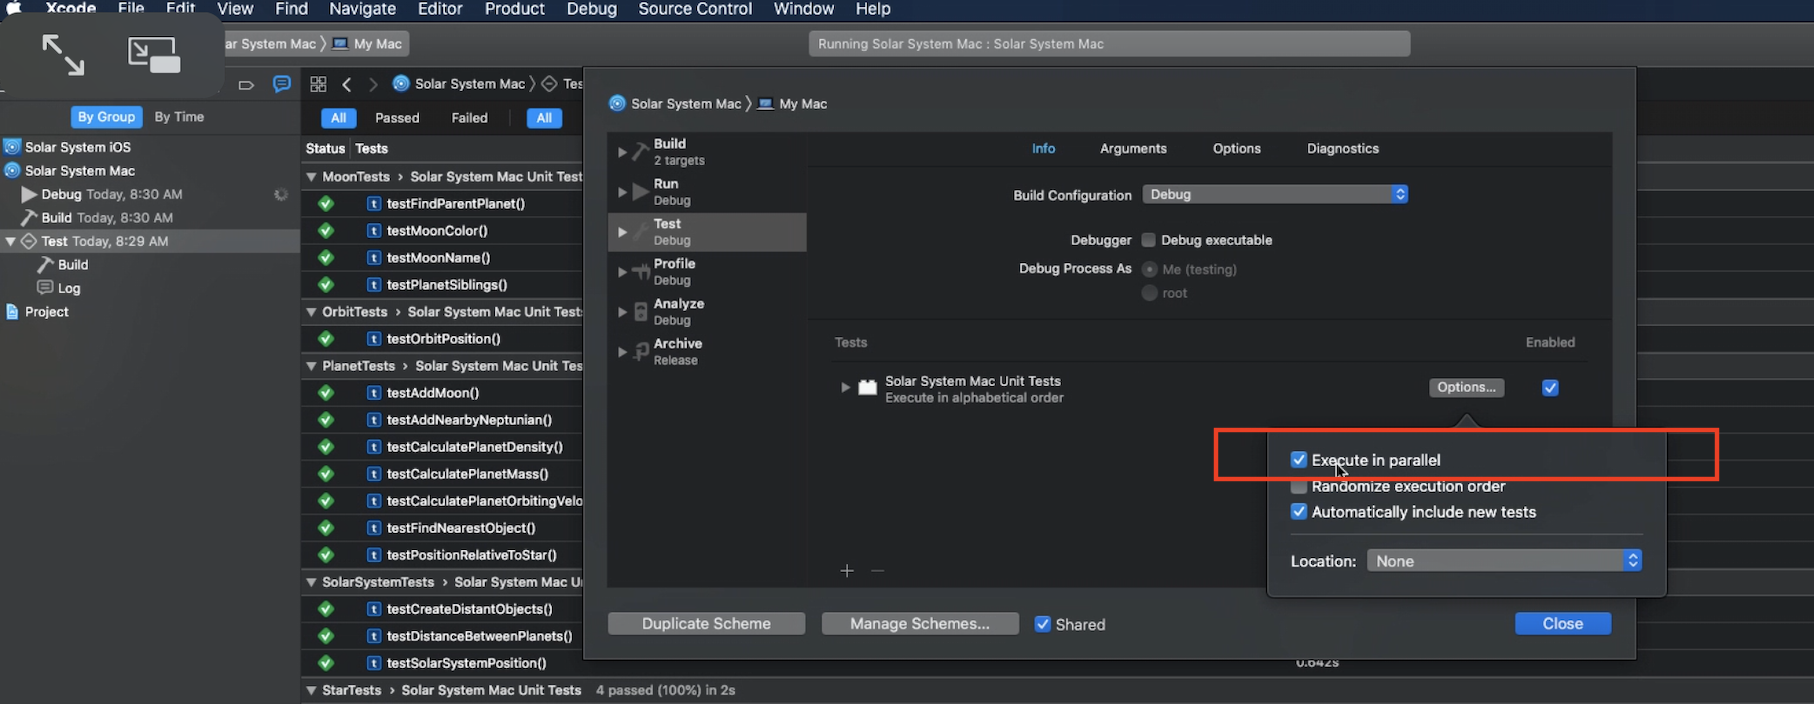Viewport: 1814px width, 704px height.
Task: Filter tests by Passed
Action: (397, 118)
